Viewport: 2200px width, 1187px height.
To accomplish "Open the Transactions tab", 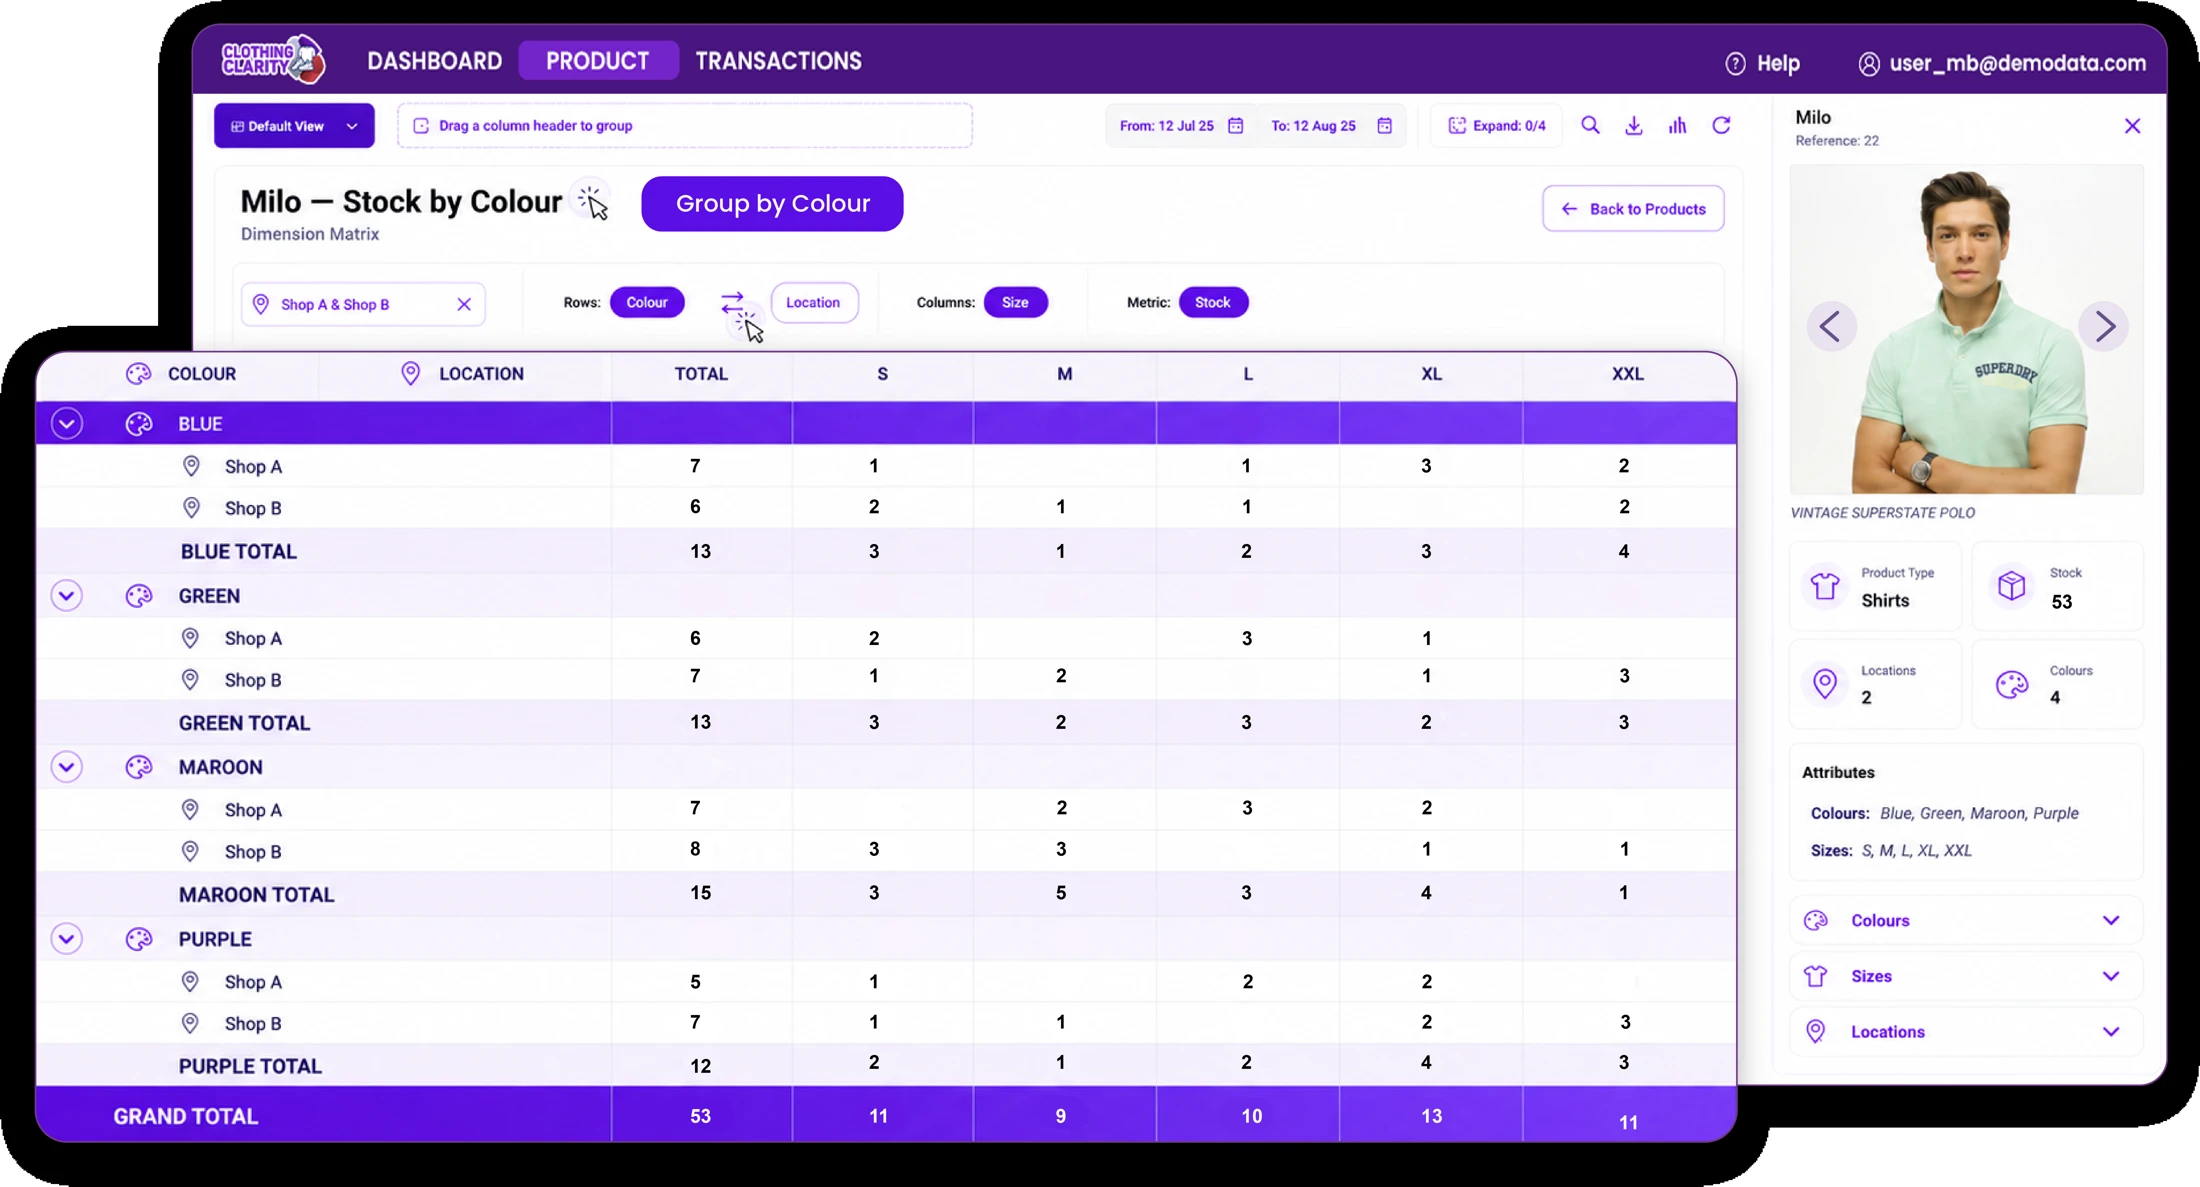I will [778, 61].
